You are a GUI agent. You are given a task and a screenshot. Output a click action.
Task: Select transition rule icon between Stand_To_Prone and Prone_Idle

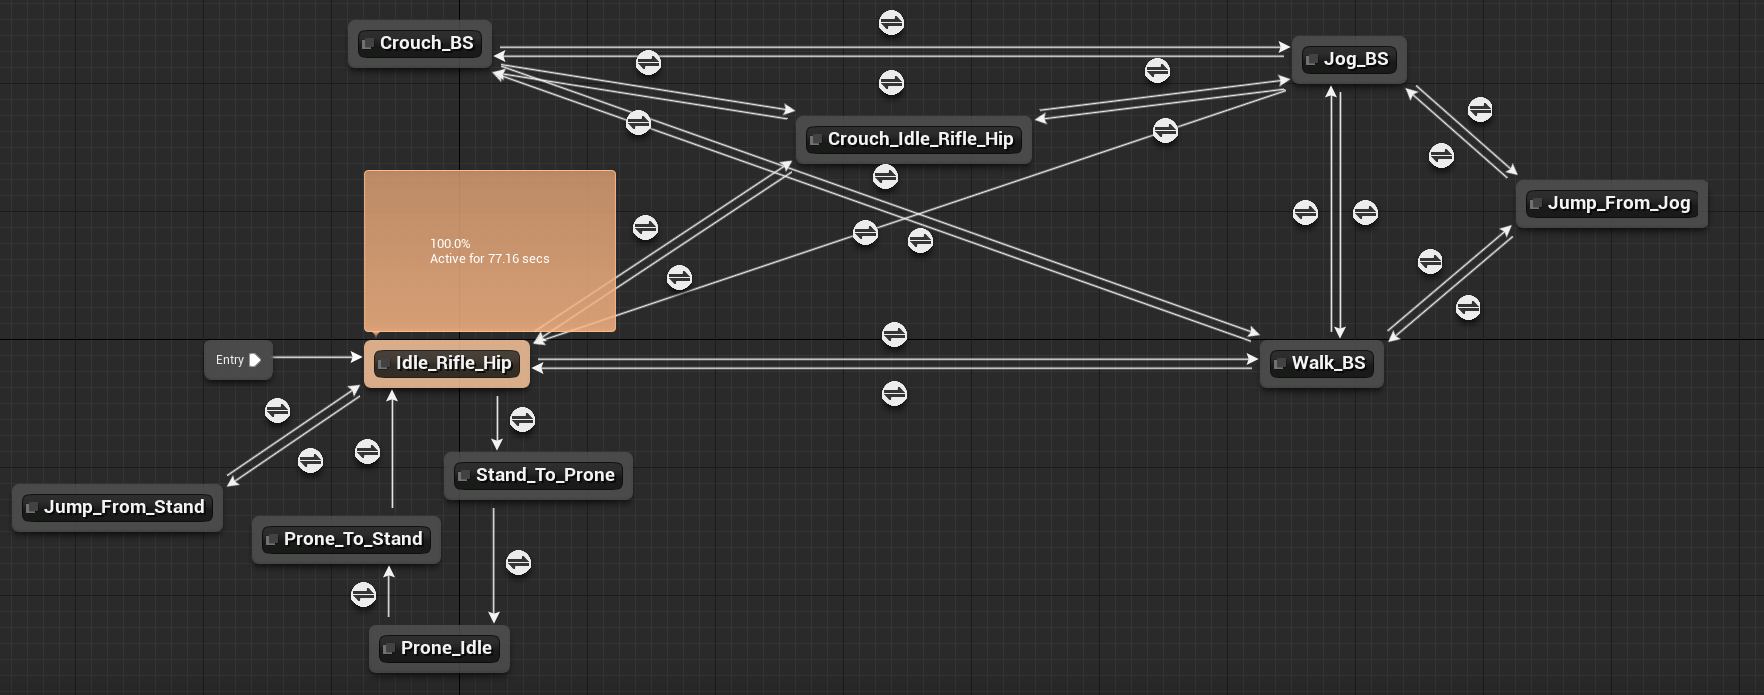click(x=518, y=563)
